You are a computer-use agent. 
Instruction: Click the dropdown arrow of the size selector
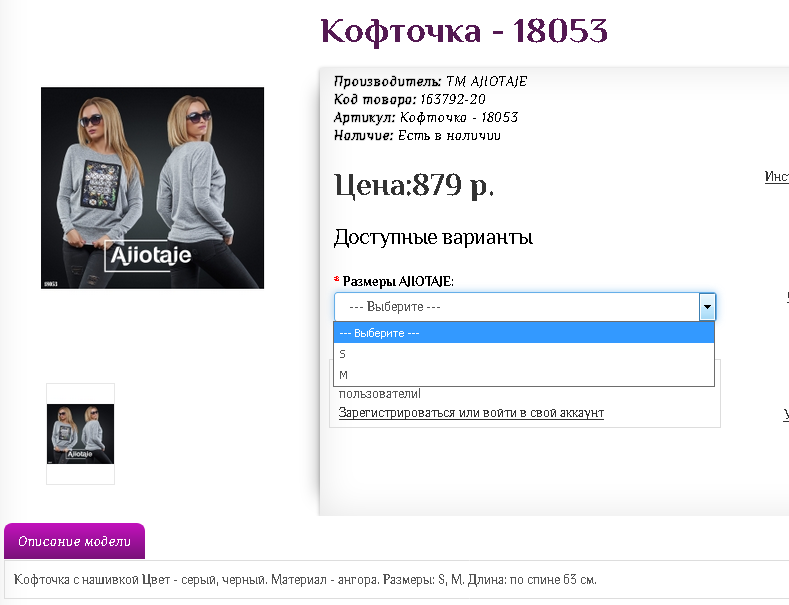point(707,307)
